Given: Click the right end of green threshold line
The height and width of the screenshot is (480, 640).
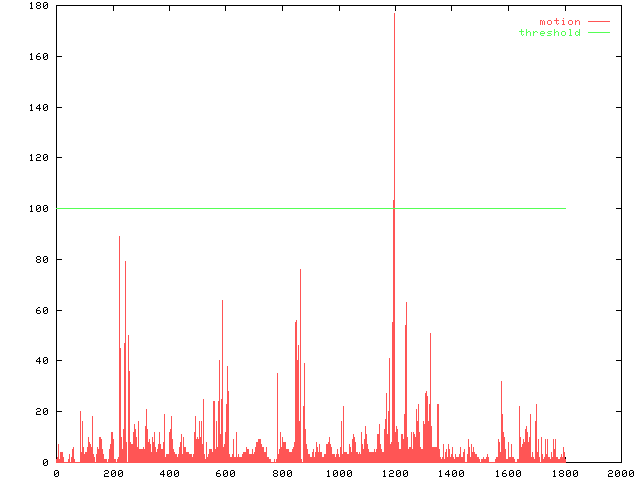Looking at the screenshot, I should click(564, 208).
